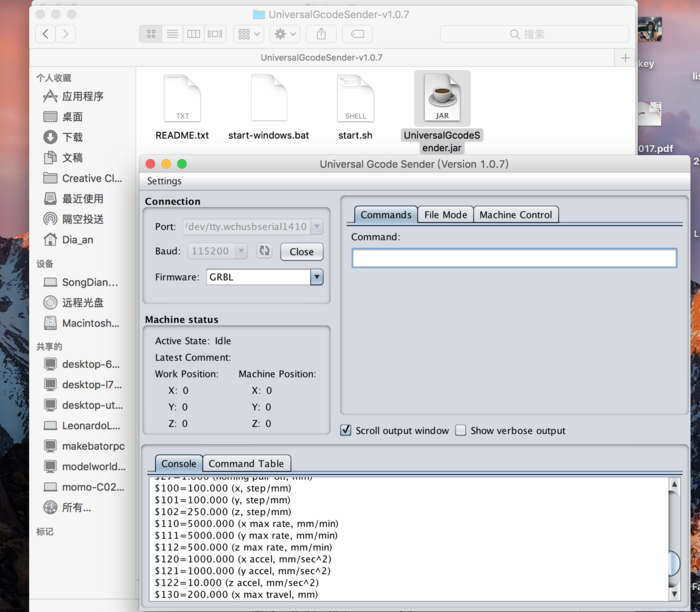Viewport: 700px width, 612px height.
Task: Open the Firmware GRBL dropdown
Action: (x=317, y=277)
